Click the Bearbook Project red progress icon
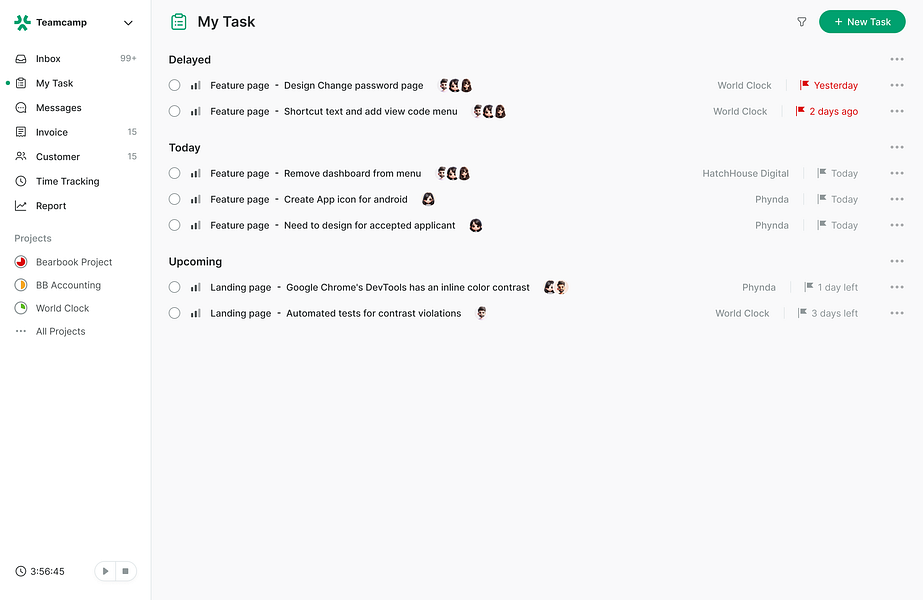The image size is (923, 600). [21, 262]
